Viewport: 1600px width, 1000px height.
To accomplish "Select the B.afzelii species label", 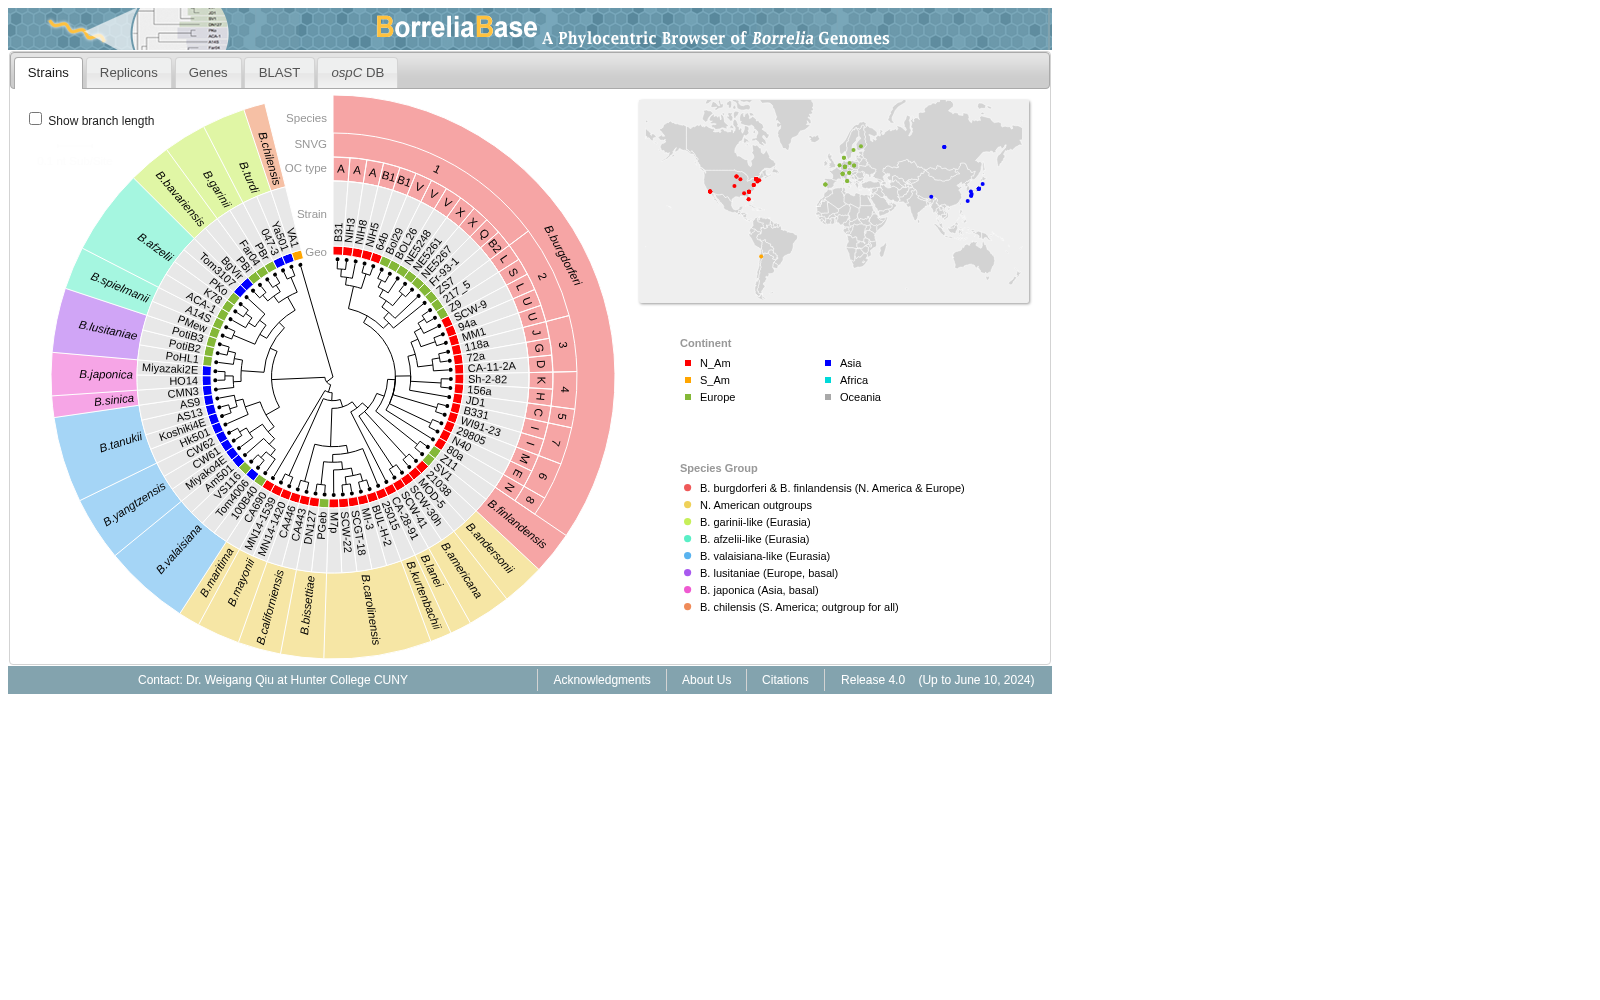I will pos(155,247).
